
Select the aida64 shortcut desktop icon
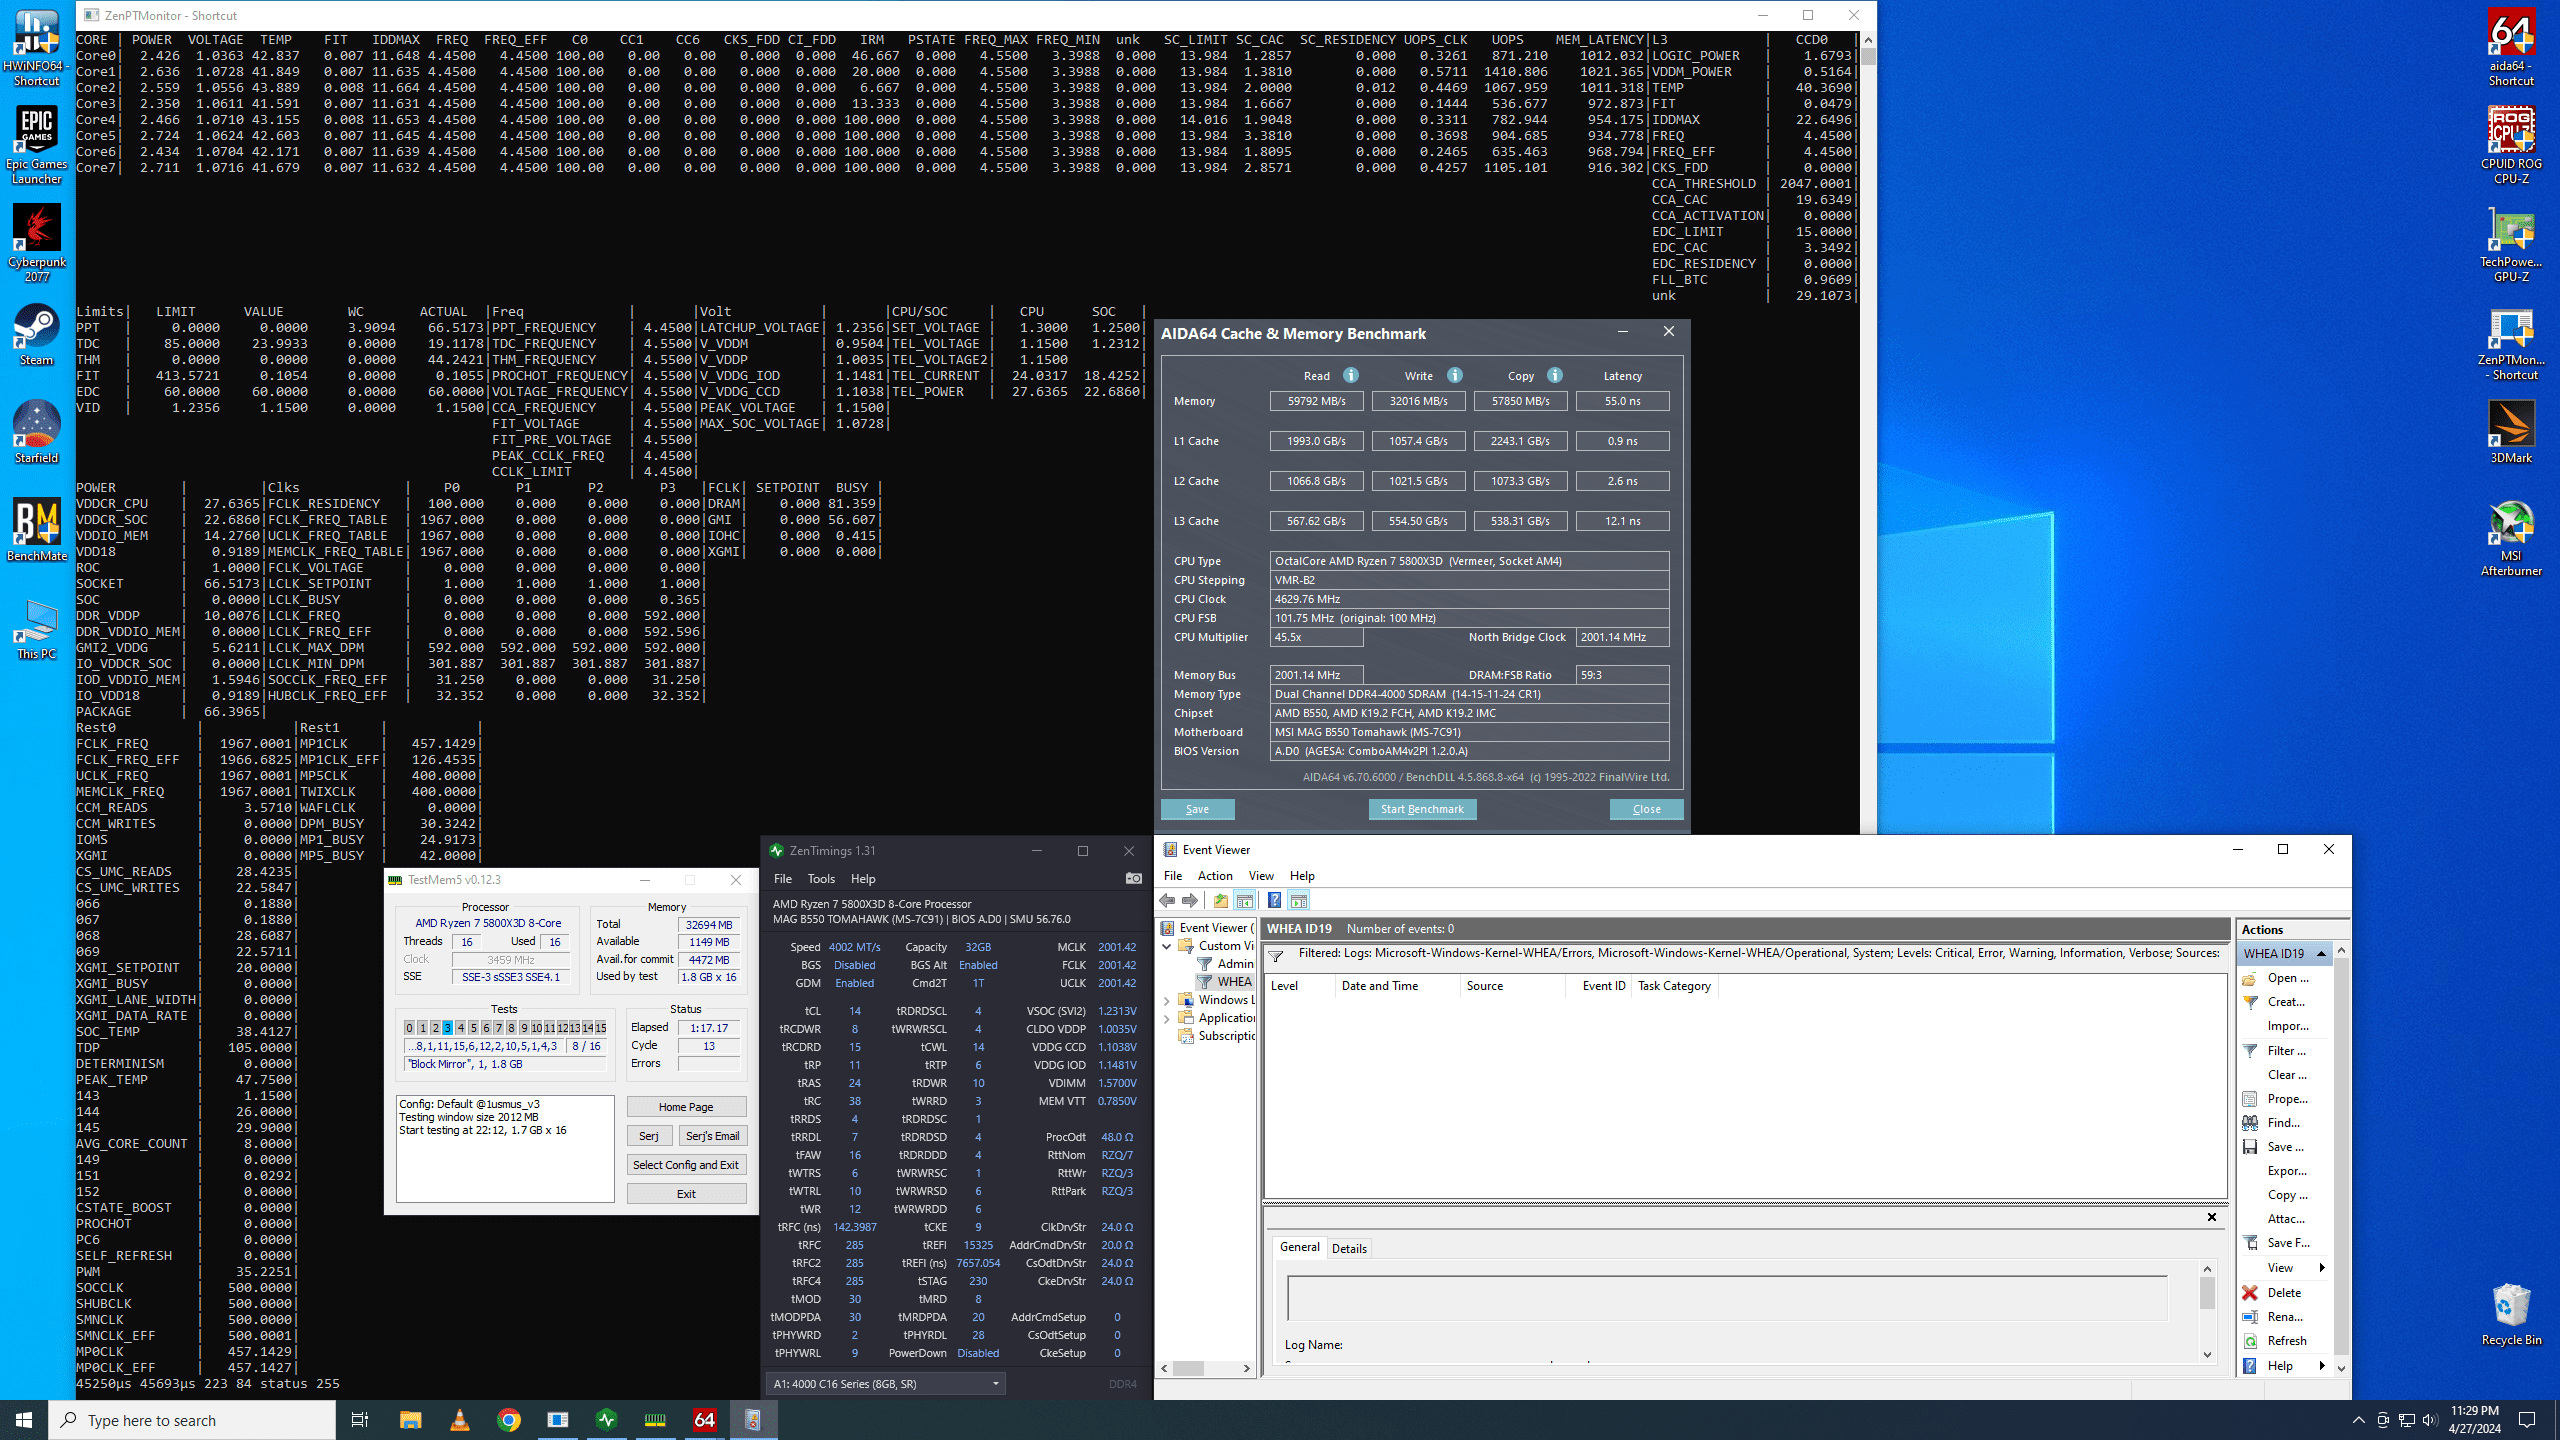tap(2511, 48)
